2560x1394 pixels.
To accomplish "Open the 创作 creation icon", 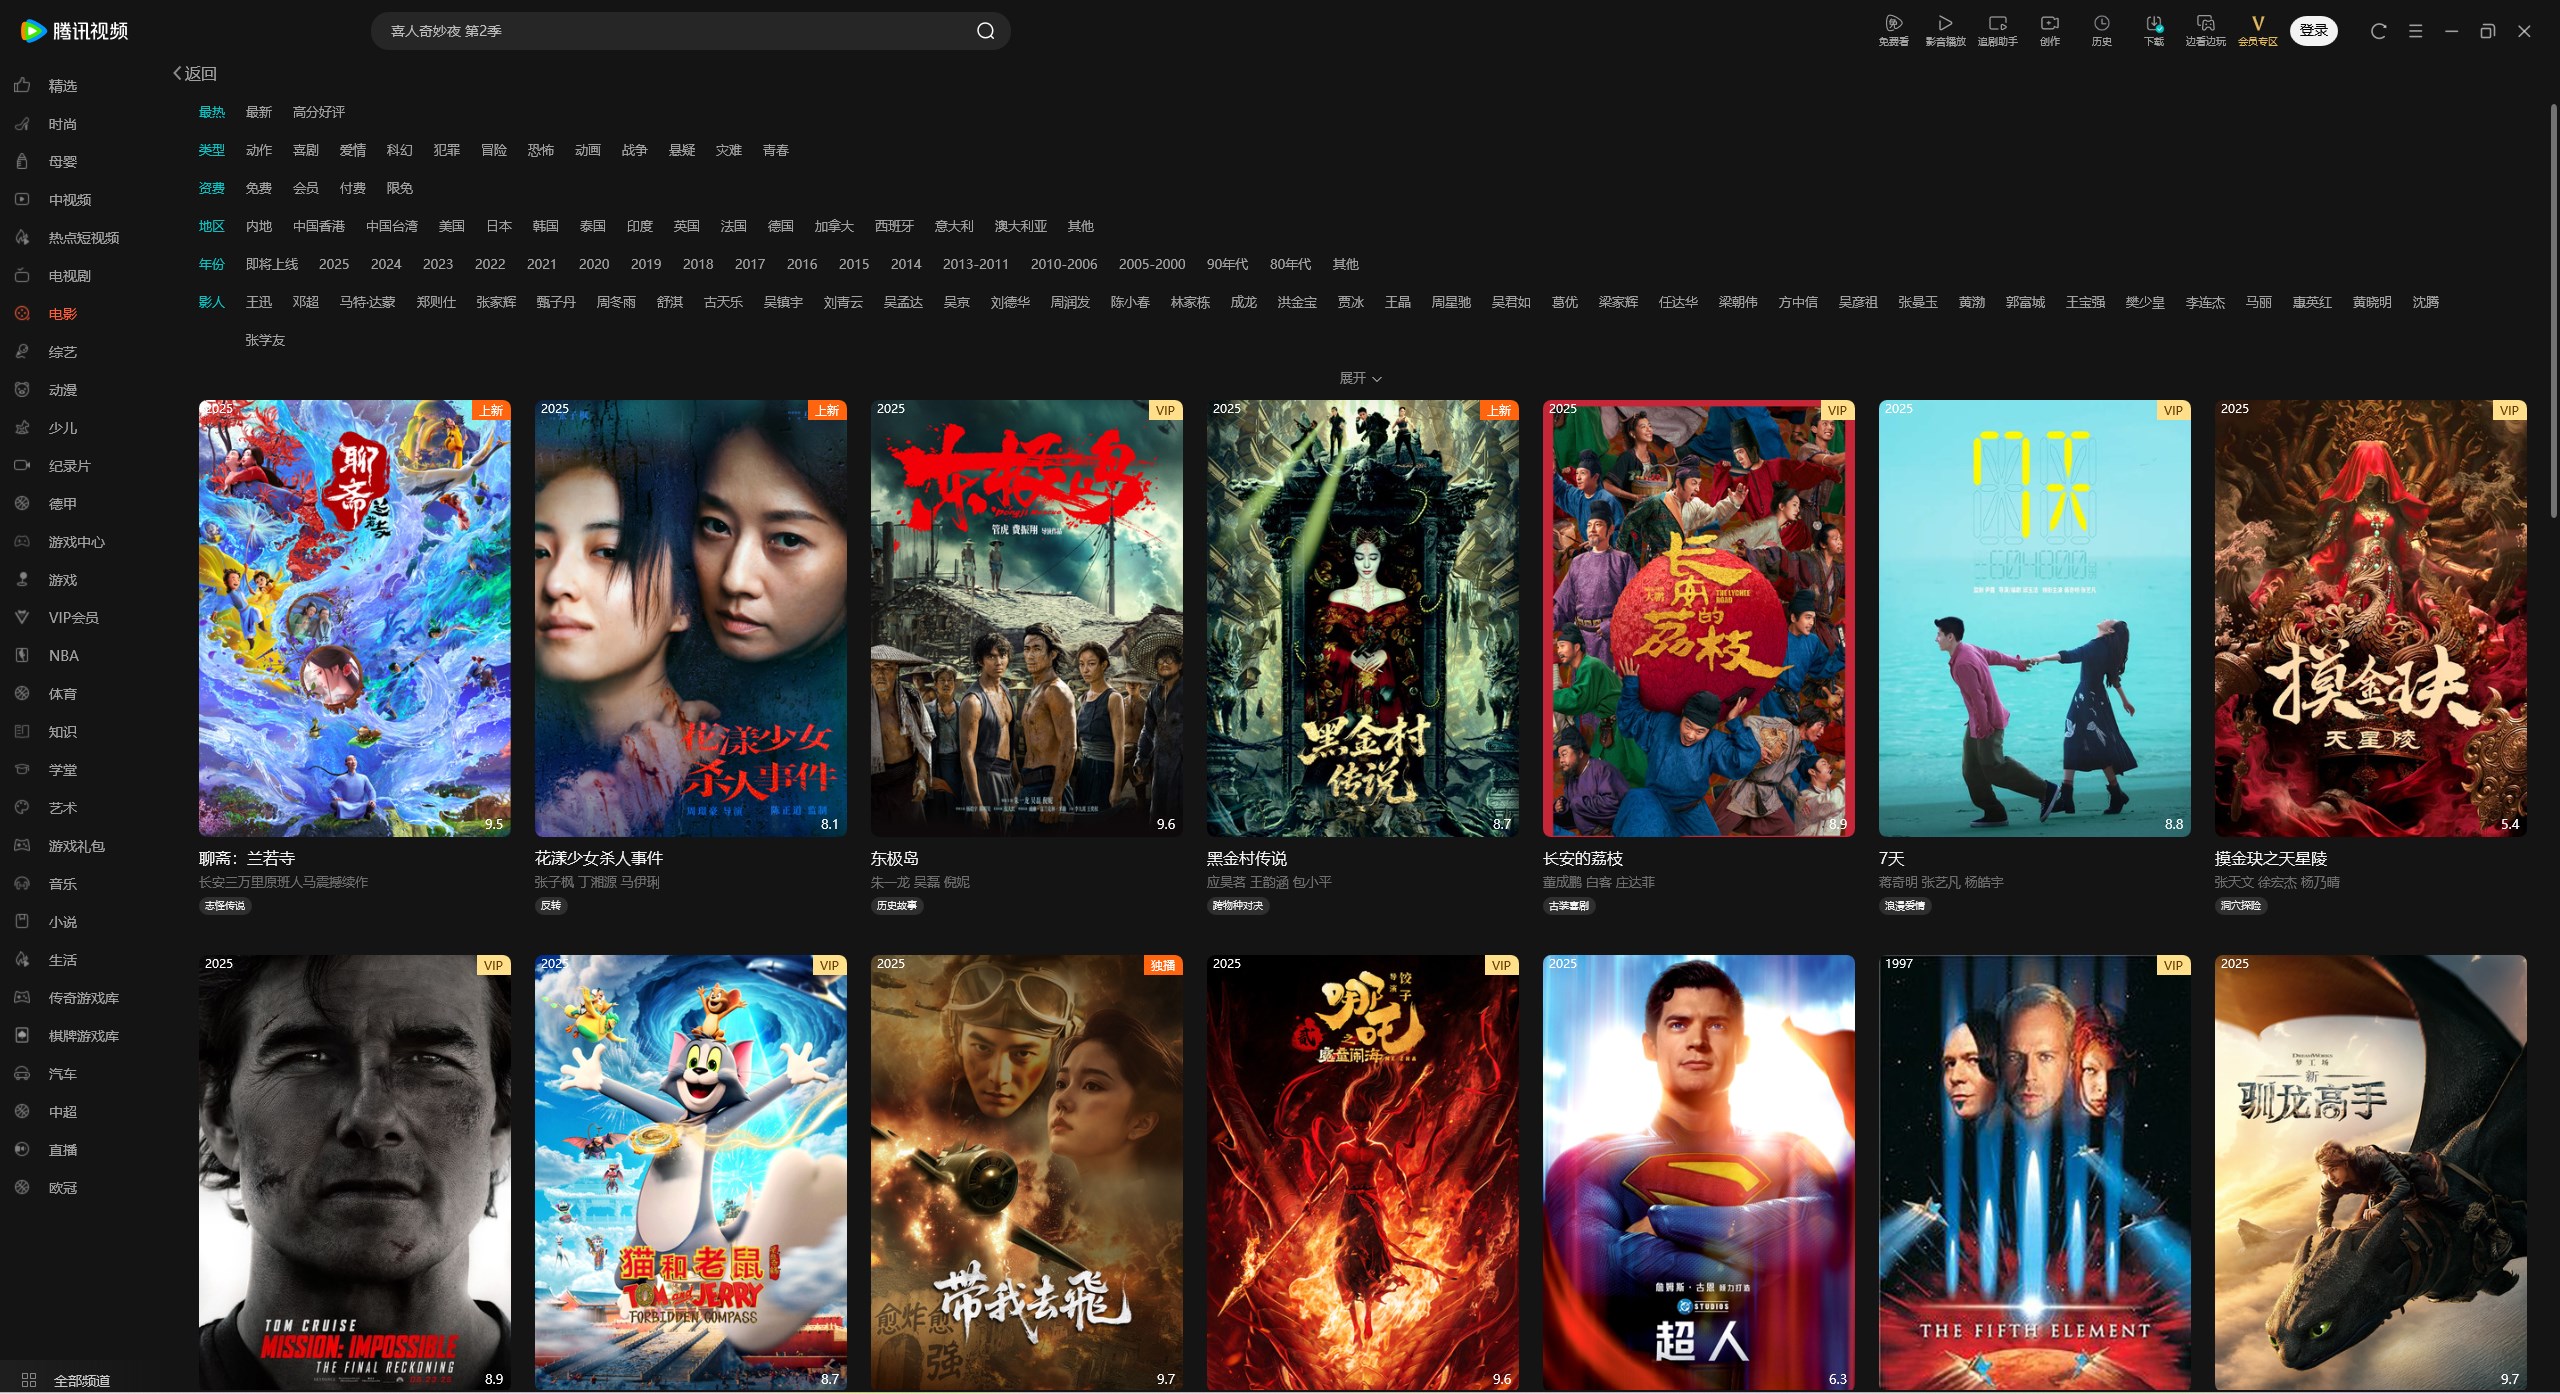I will point(2049,30).
